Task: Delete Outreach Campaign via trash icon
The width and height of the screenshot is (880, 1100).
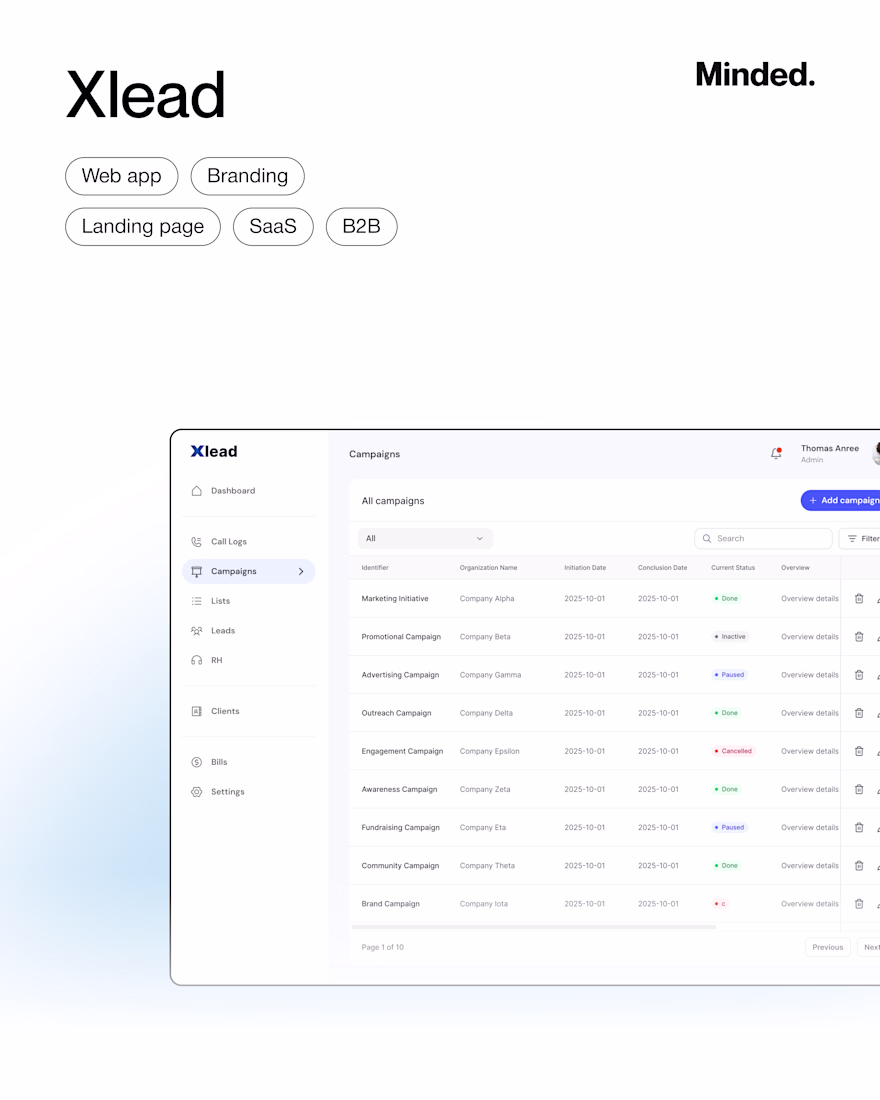Action: [x=859, y=713]
